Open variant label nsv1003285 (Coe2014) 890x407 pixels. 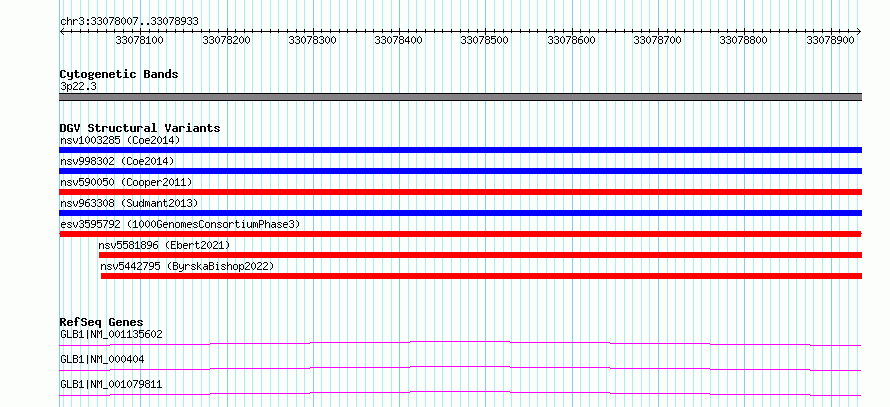120,140
